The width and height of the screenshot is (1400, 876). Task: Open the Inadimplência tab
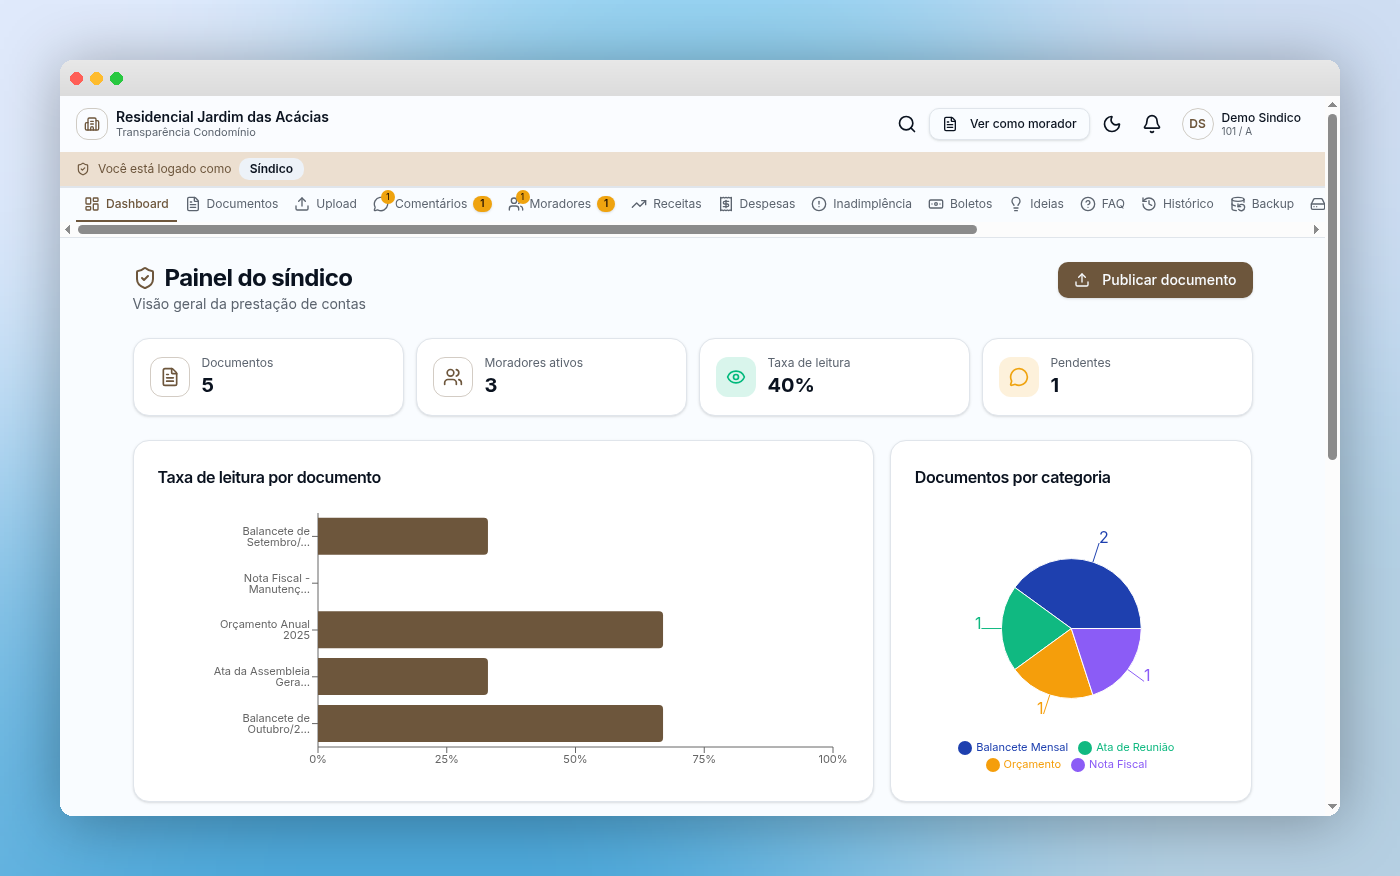tap(862, 204)
